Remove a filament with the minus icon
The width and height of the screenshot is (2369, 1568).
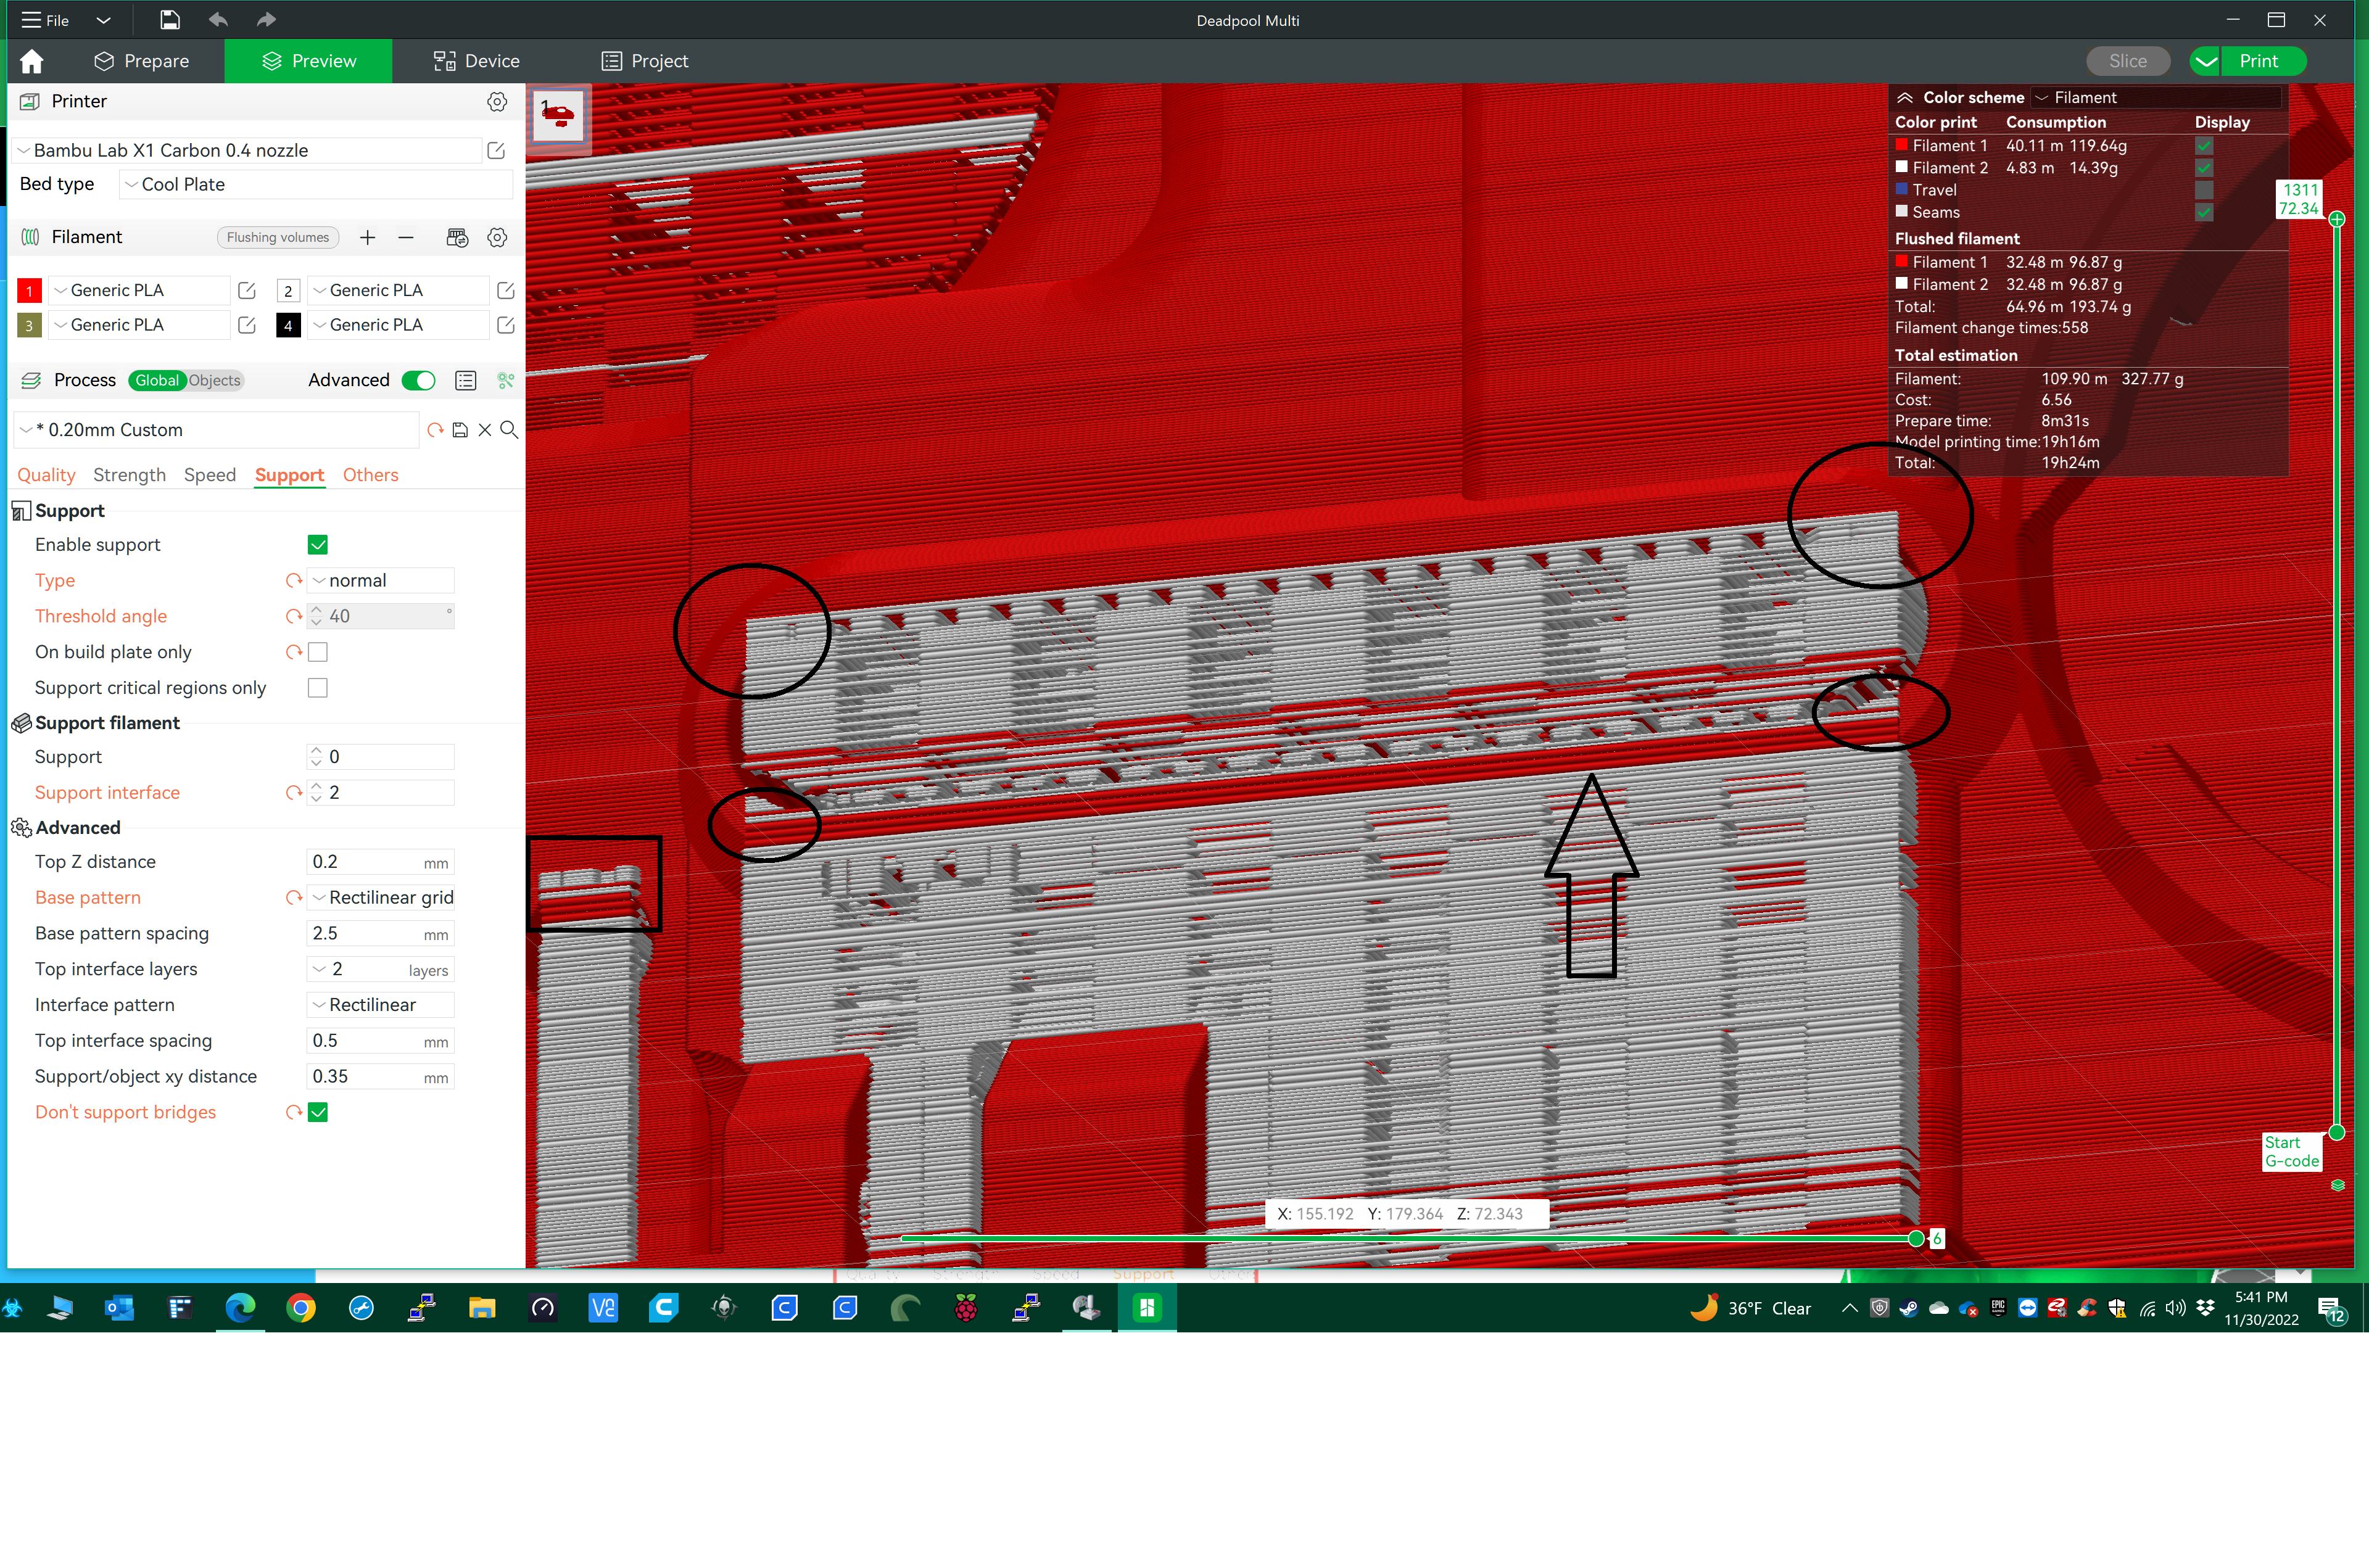[x=405, y=237]
